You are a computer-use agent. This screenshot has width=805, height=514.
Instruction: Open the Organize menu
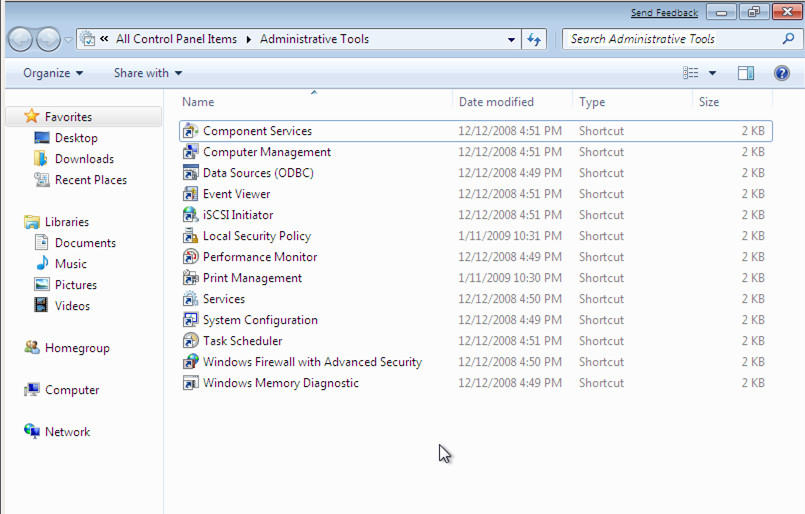point(53,73)
